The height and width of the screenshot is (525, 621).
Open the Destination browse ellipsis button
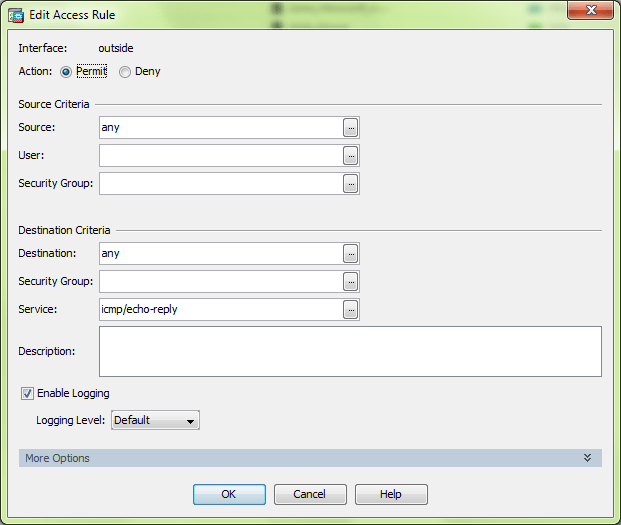[350, 253]
